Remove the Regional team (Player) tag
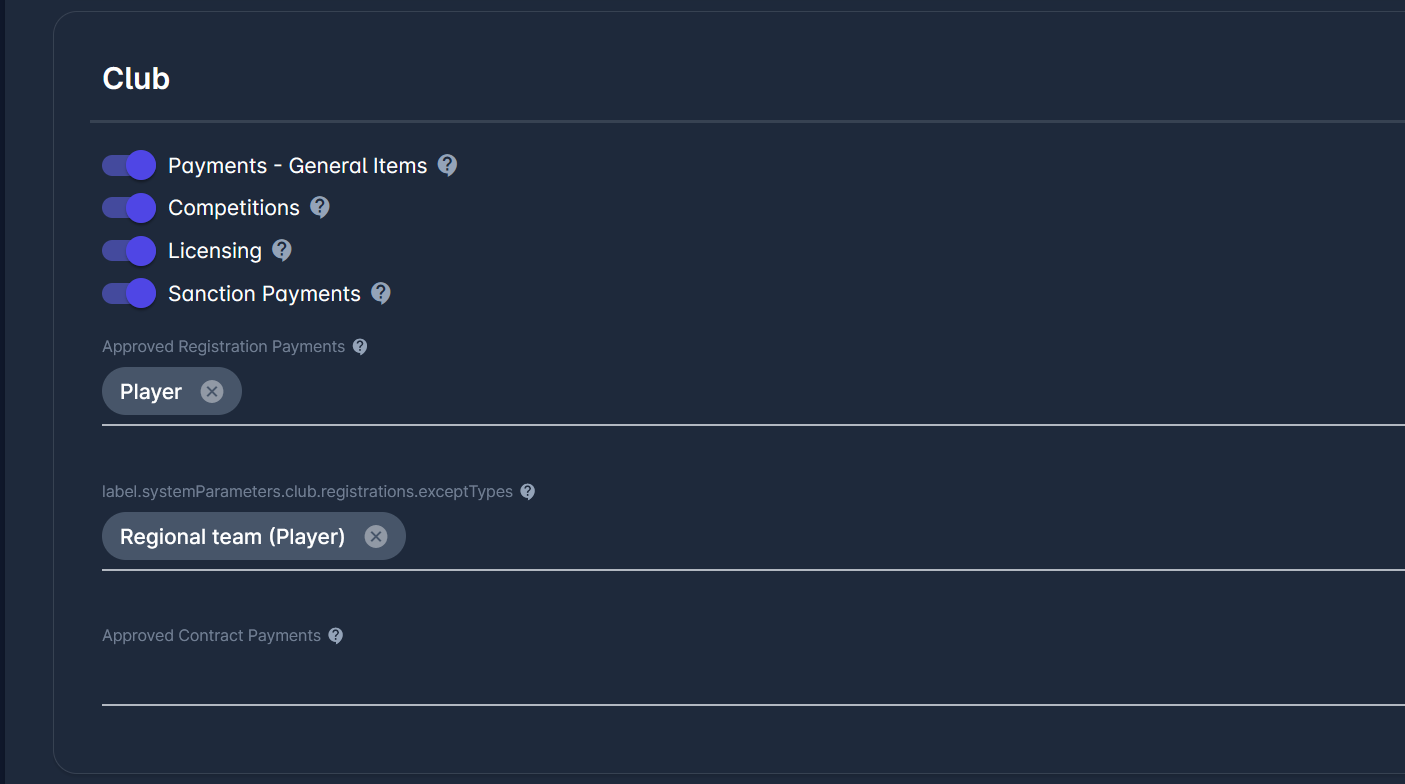The height and width of the screenshot is (784, 1405). pos(376,536)
